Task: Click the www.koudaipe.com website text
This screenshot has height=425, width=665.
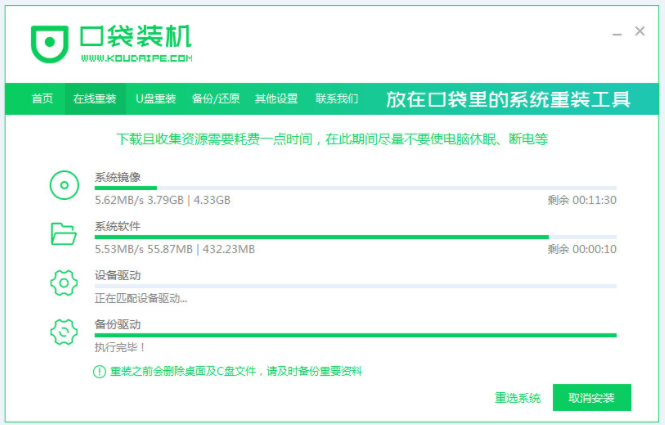Action: (x=137, y=58)
